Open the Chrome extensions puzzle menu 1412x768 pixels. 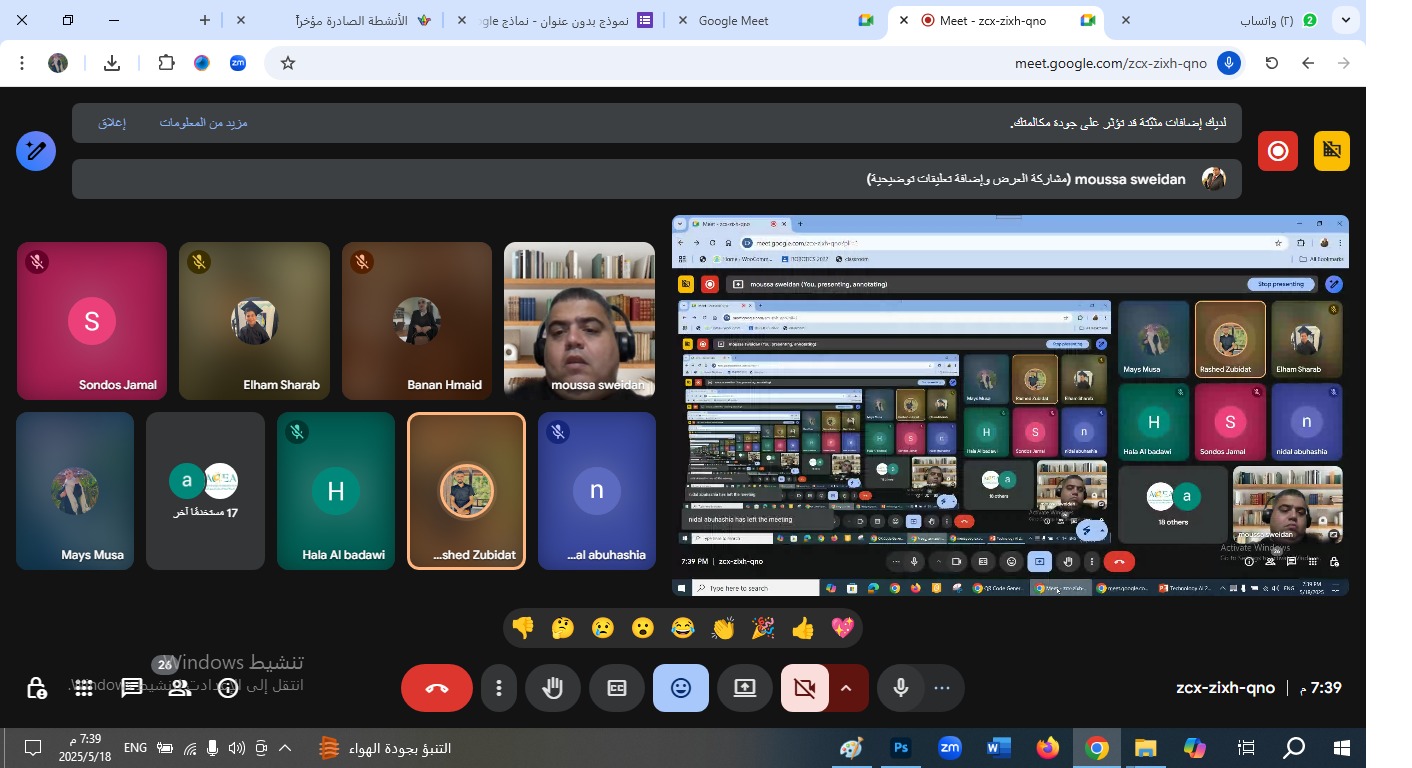166,63
